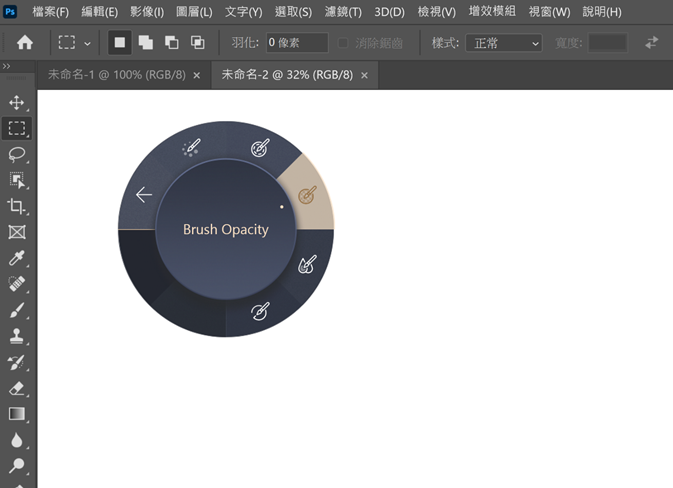The image size is (673, 488).
Task: Activate the Eraser tool
Action: click(x=17, y=388)
